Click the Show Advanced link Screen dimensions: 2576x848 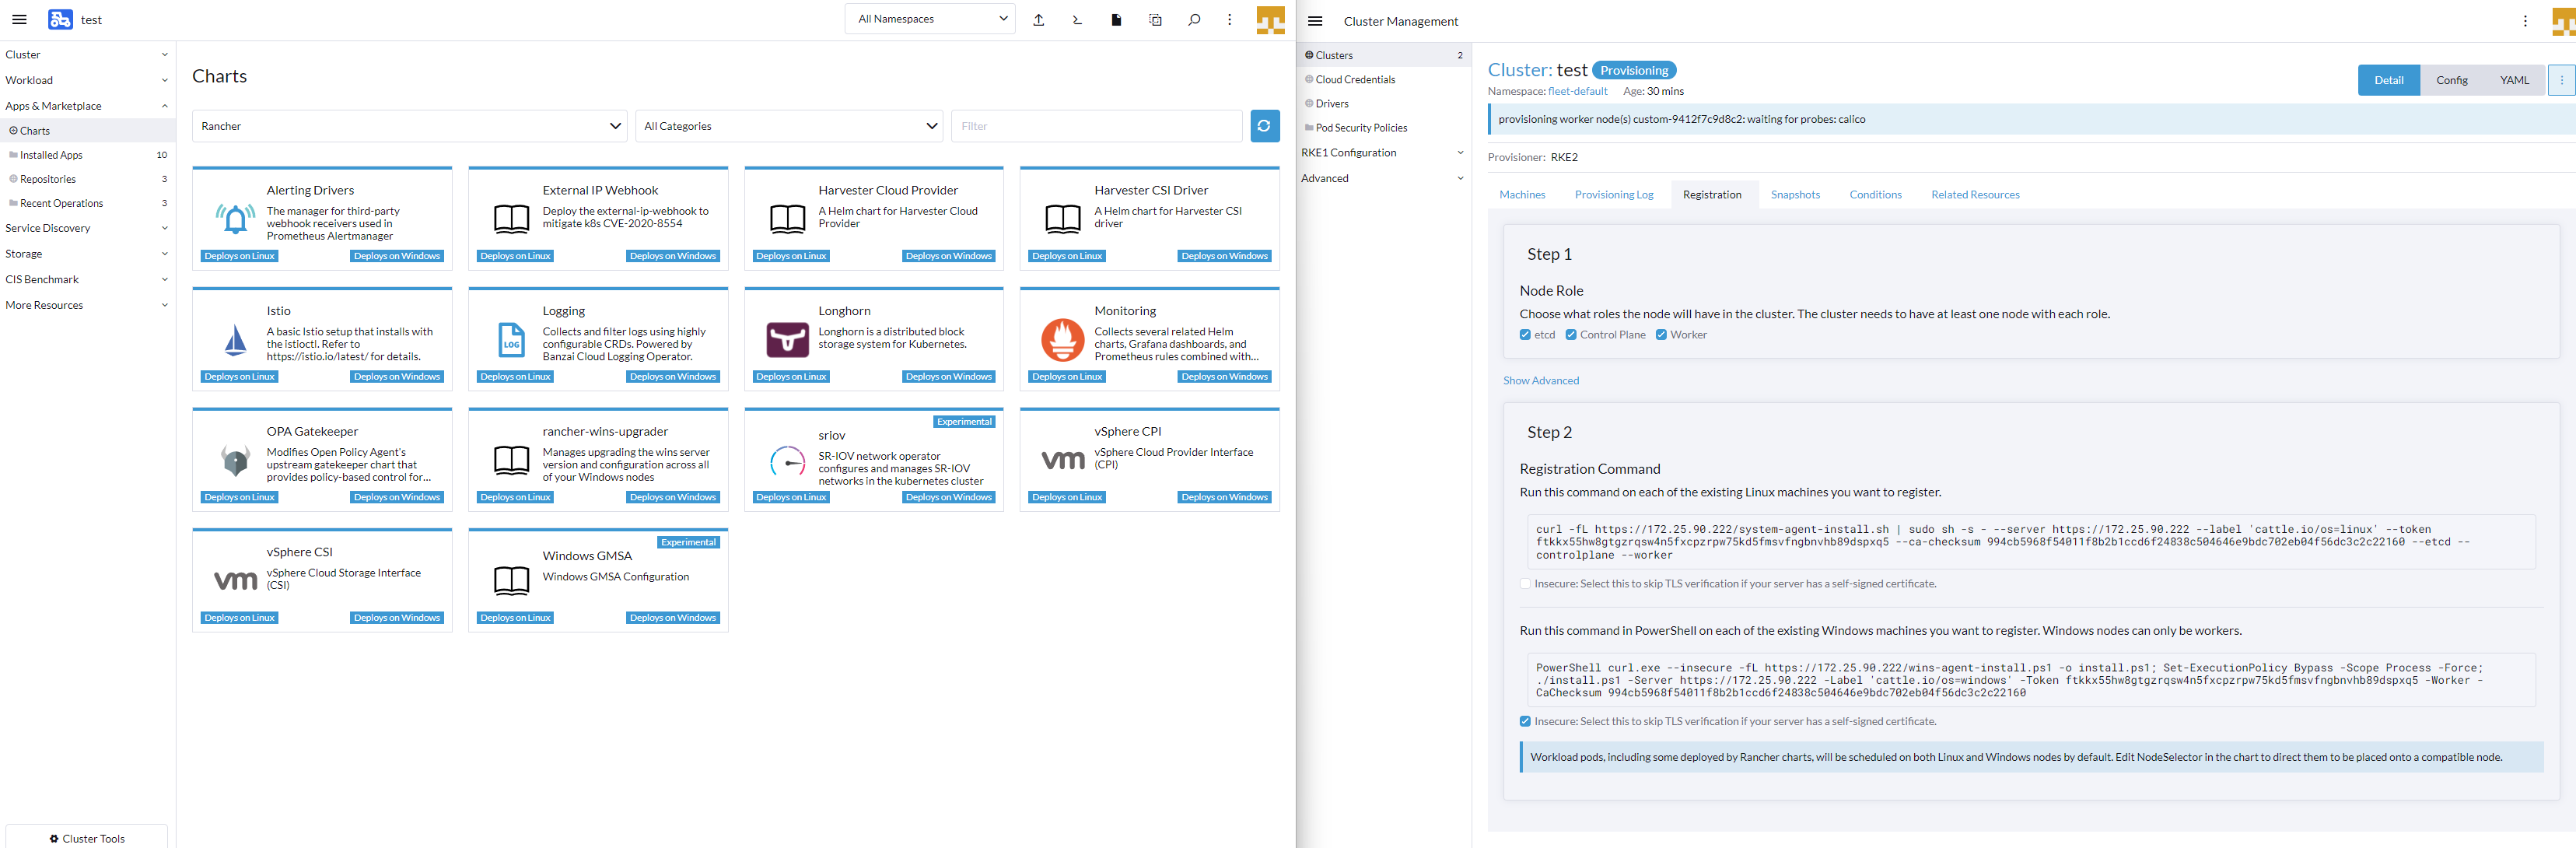point(1541,380)
